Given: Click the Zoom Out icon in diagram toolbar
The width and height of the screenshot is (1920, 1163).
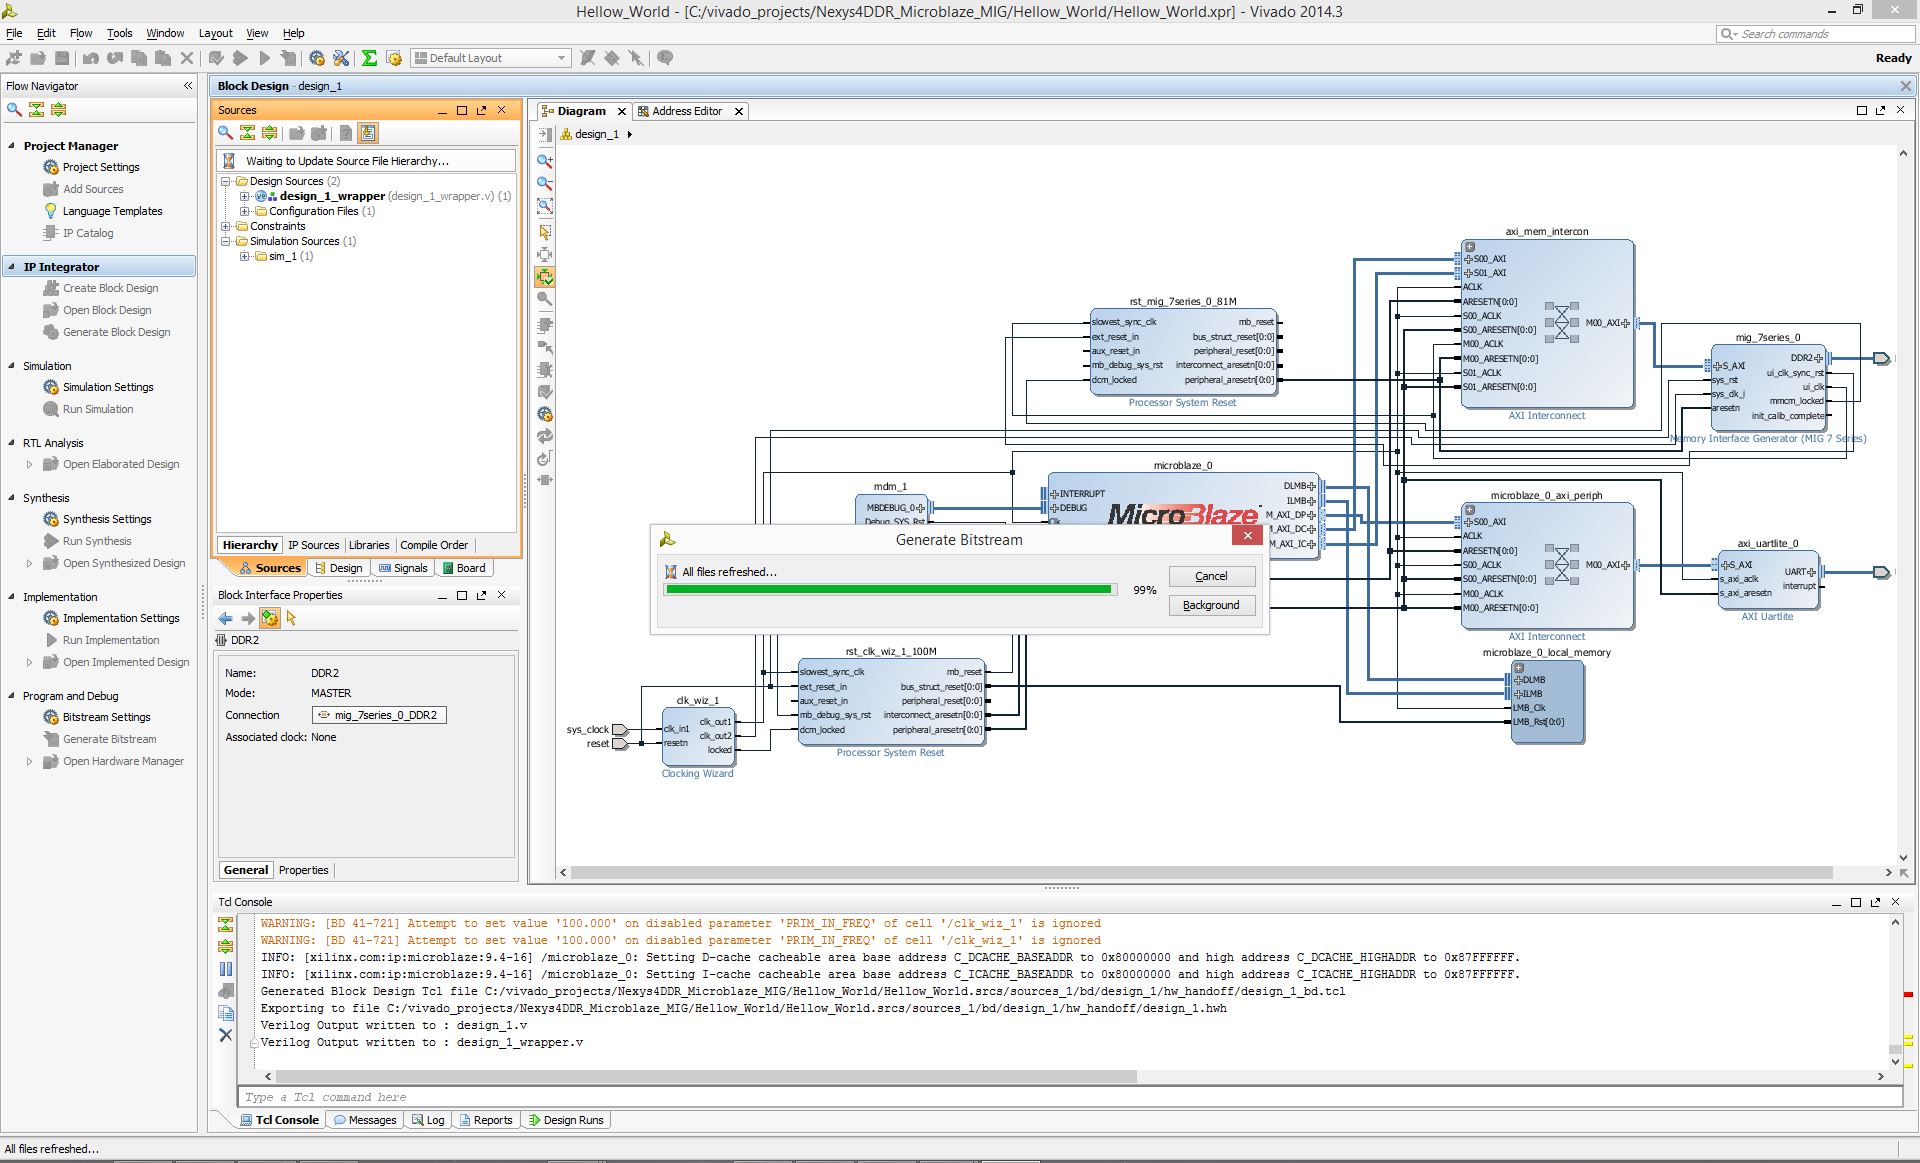Looking at the screenshot, I should (x=545, y=183).
